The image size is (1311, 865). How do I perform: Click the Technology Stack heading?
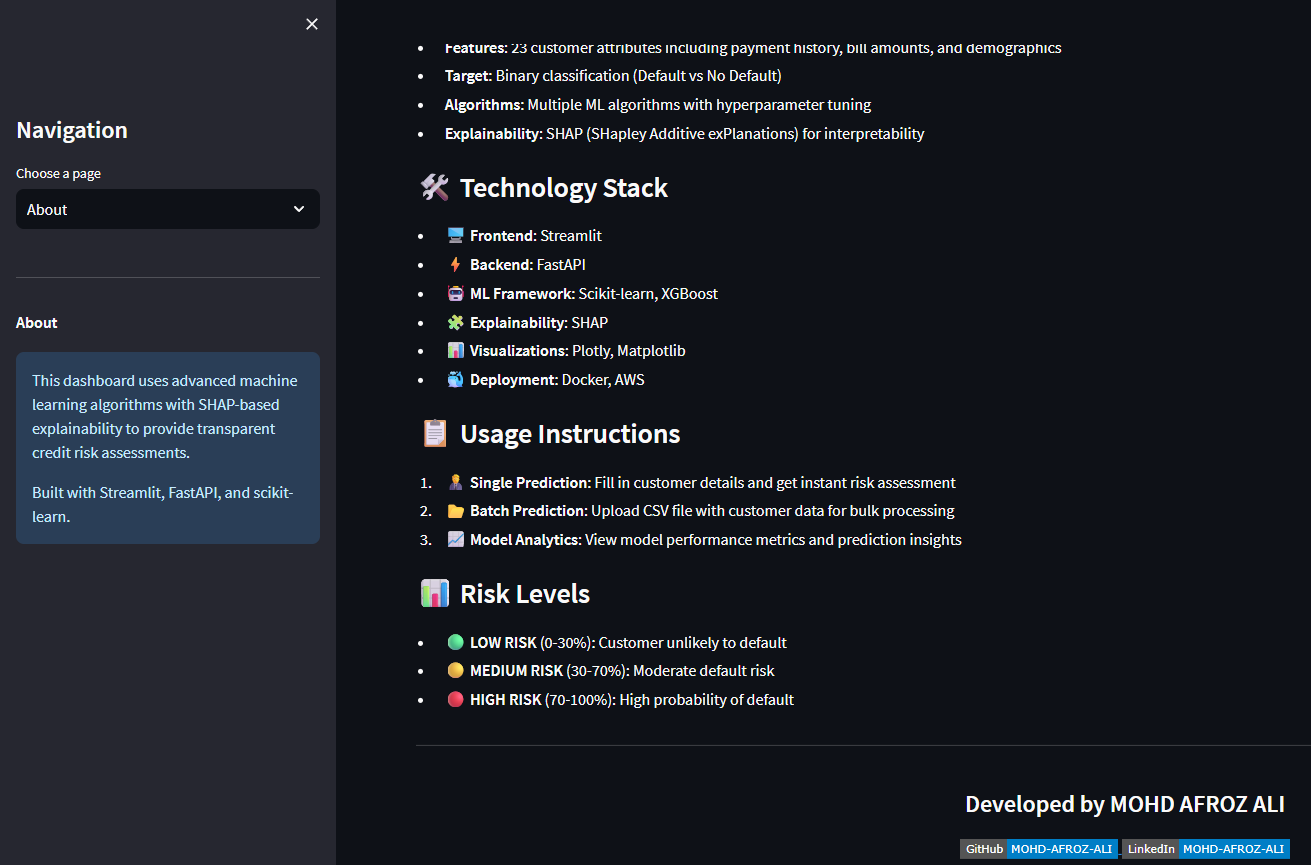tap(563, 188)
